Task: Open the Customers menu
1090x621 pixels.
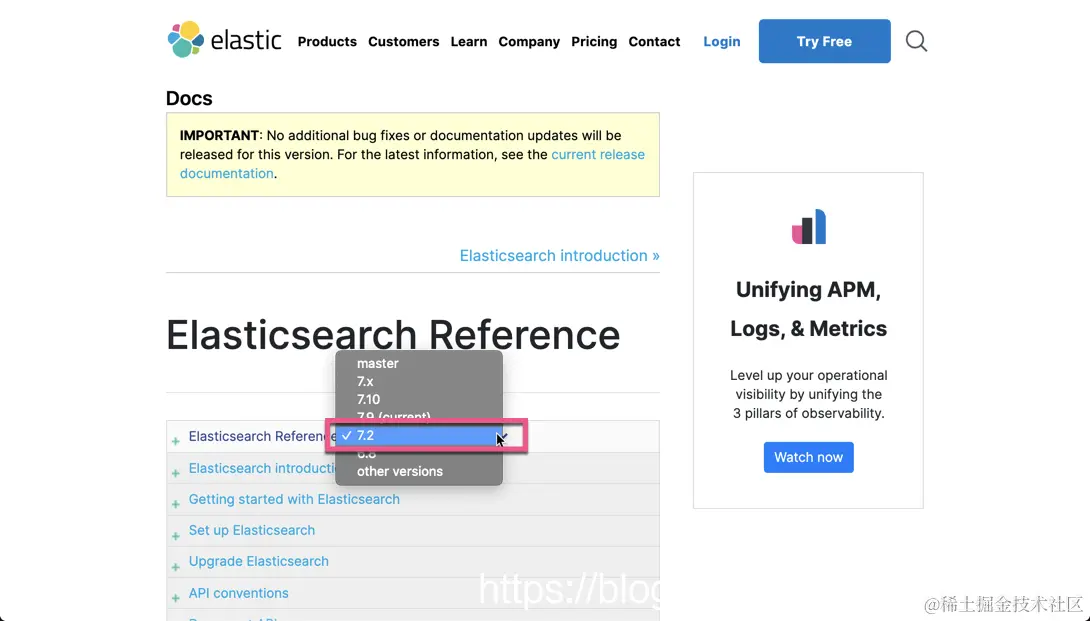Action: point(403,42)
